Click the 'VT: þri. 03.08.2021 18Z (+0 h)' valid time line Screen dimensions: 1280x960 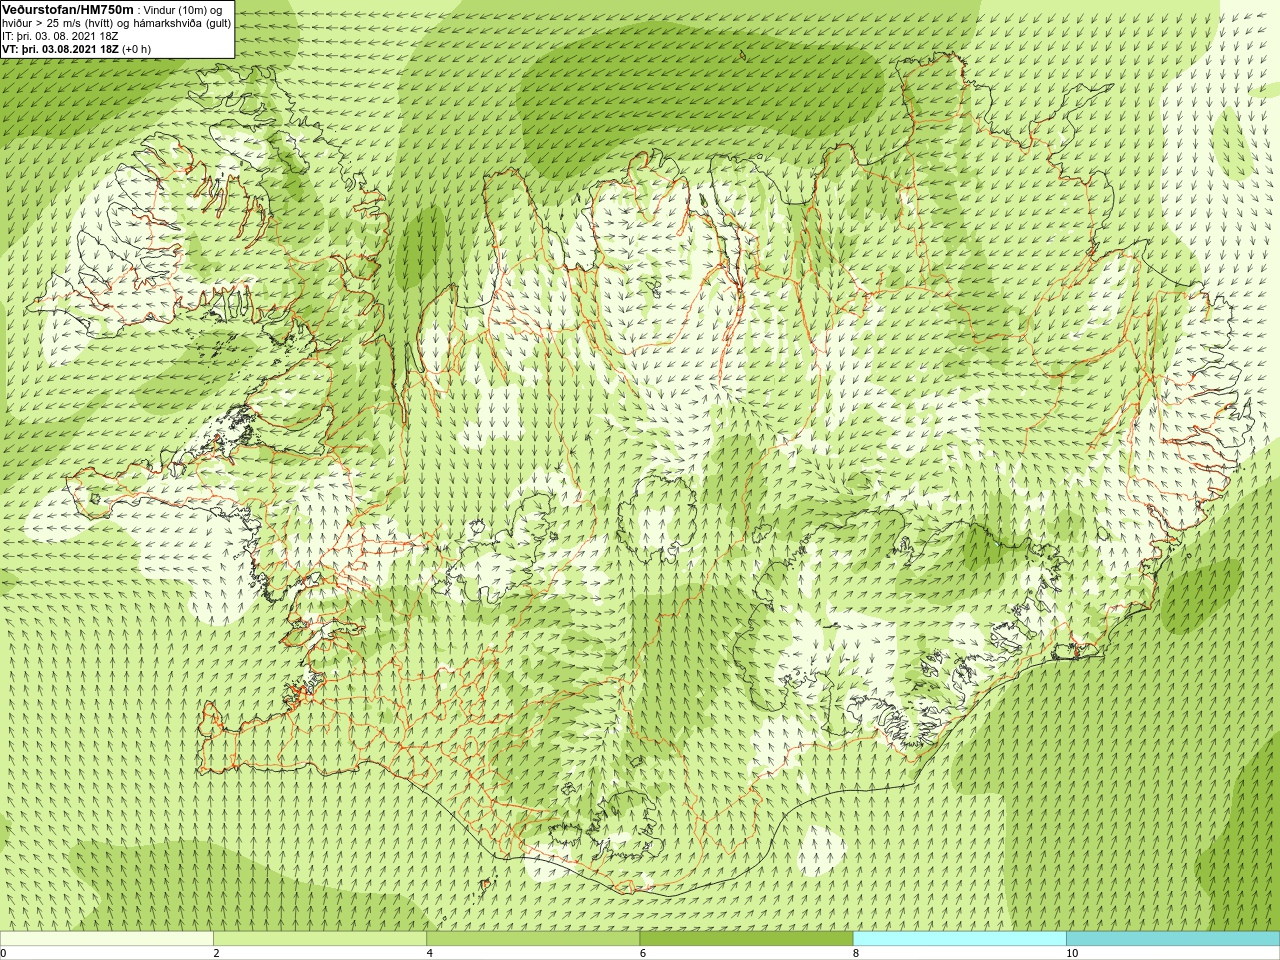point(77,49)
